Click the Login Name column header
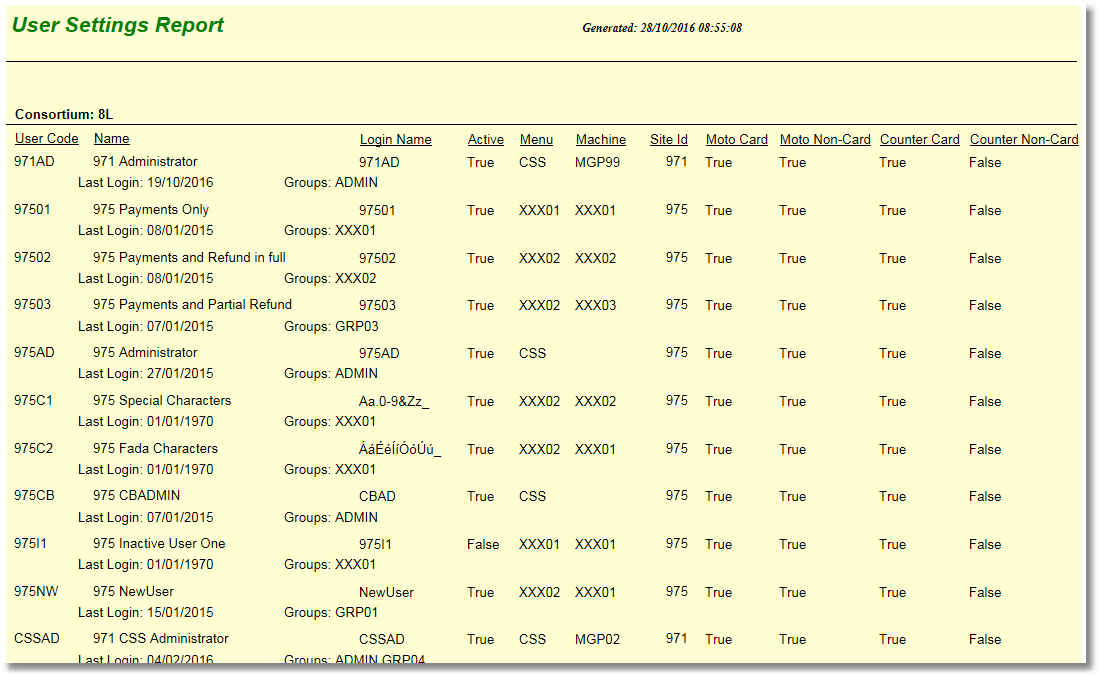Viewport: 1100px width, 677px height. click(x=395, y=140)
